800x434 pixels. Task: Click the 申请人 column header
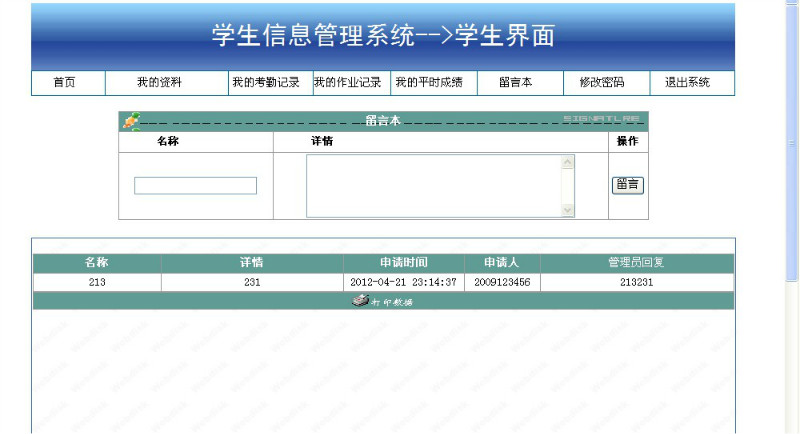tap(502, 263)
